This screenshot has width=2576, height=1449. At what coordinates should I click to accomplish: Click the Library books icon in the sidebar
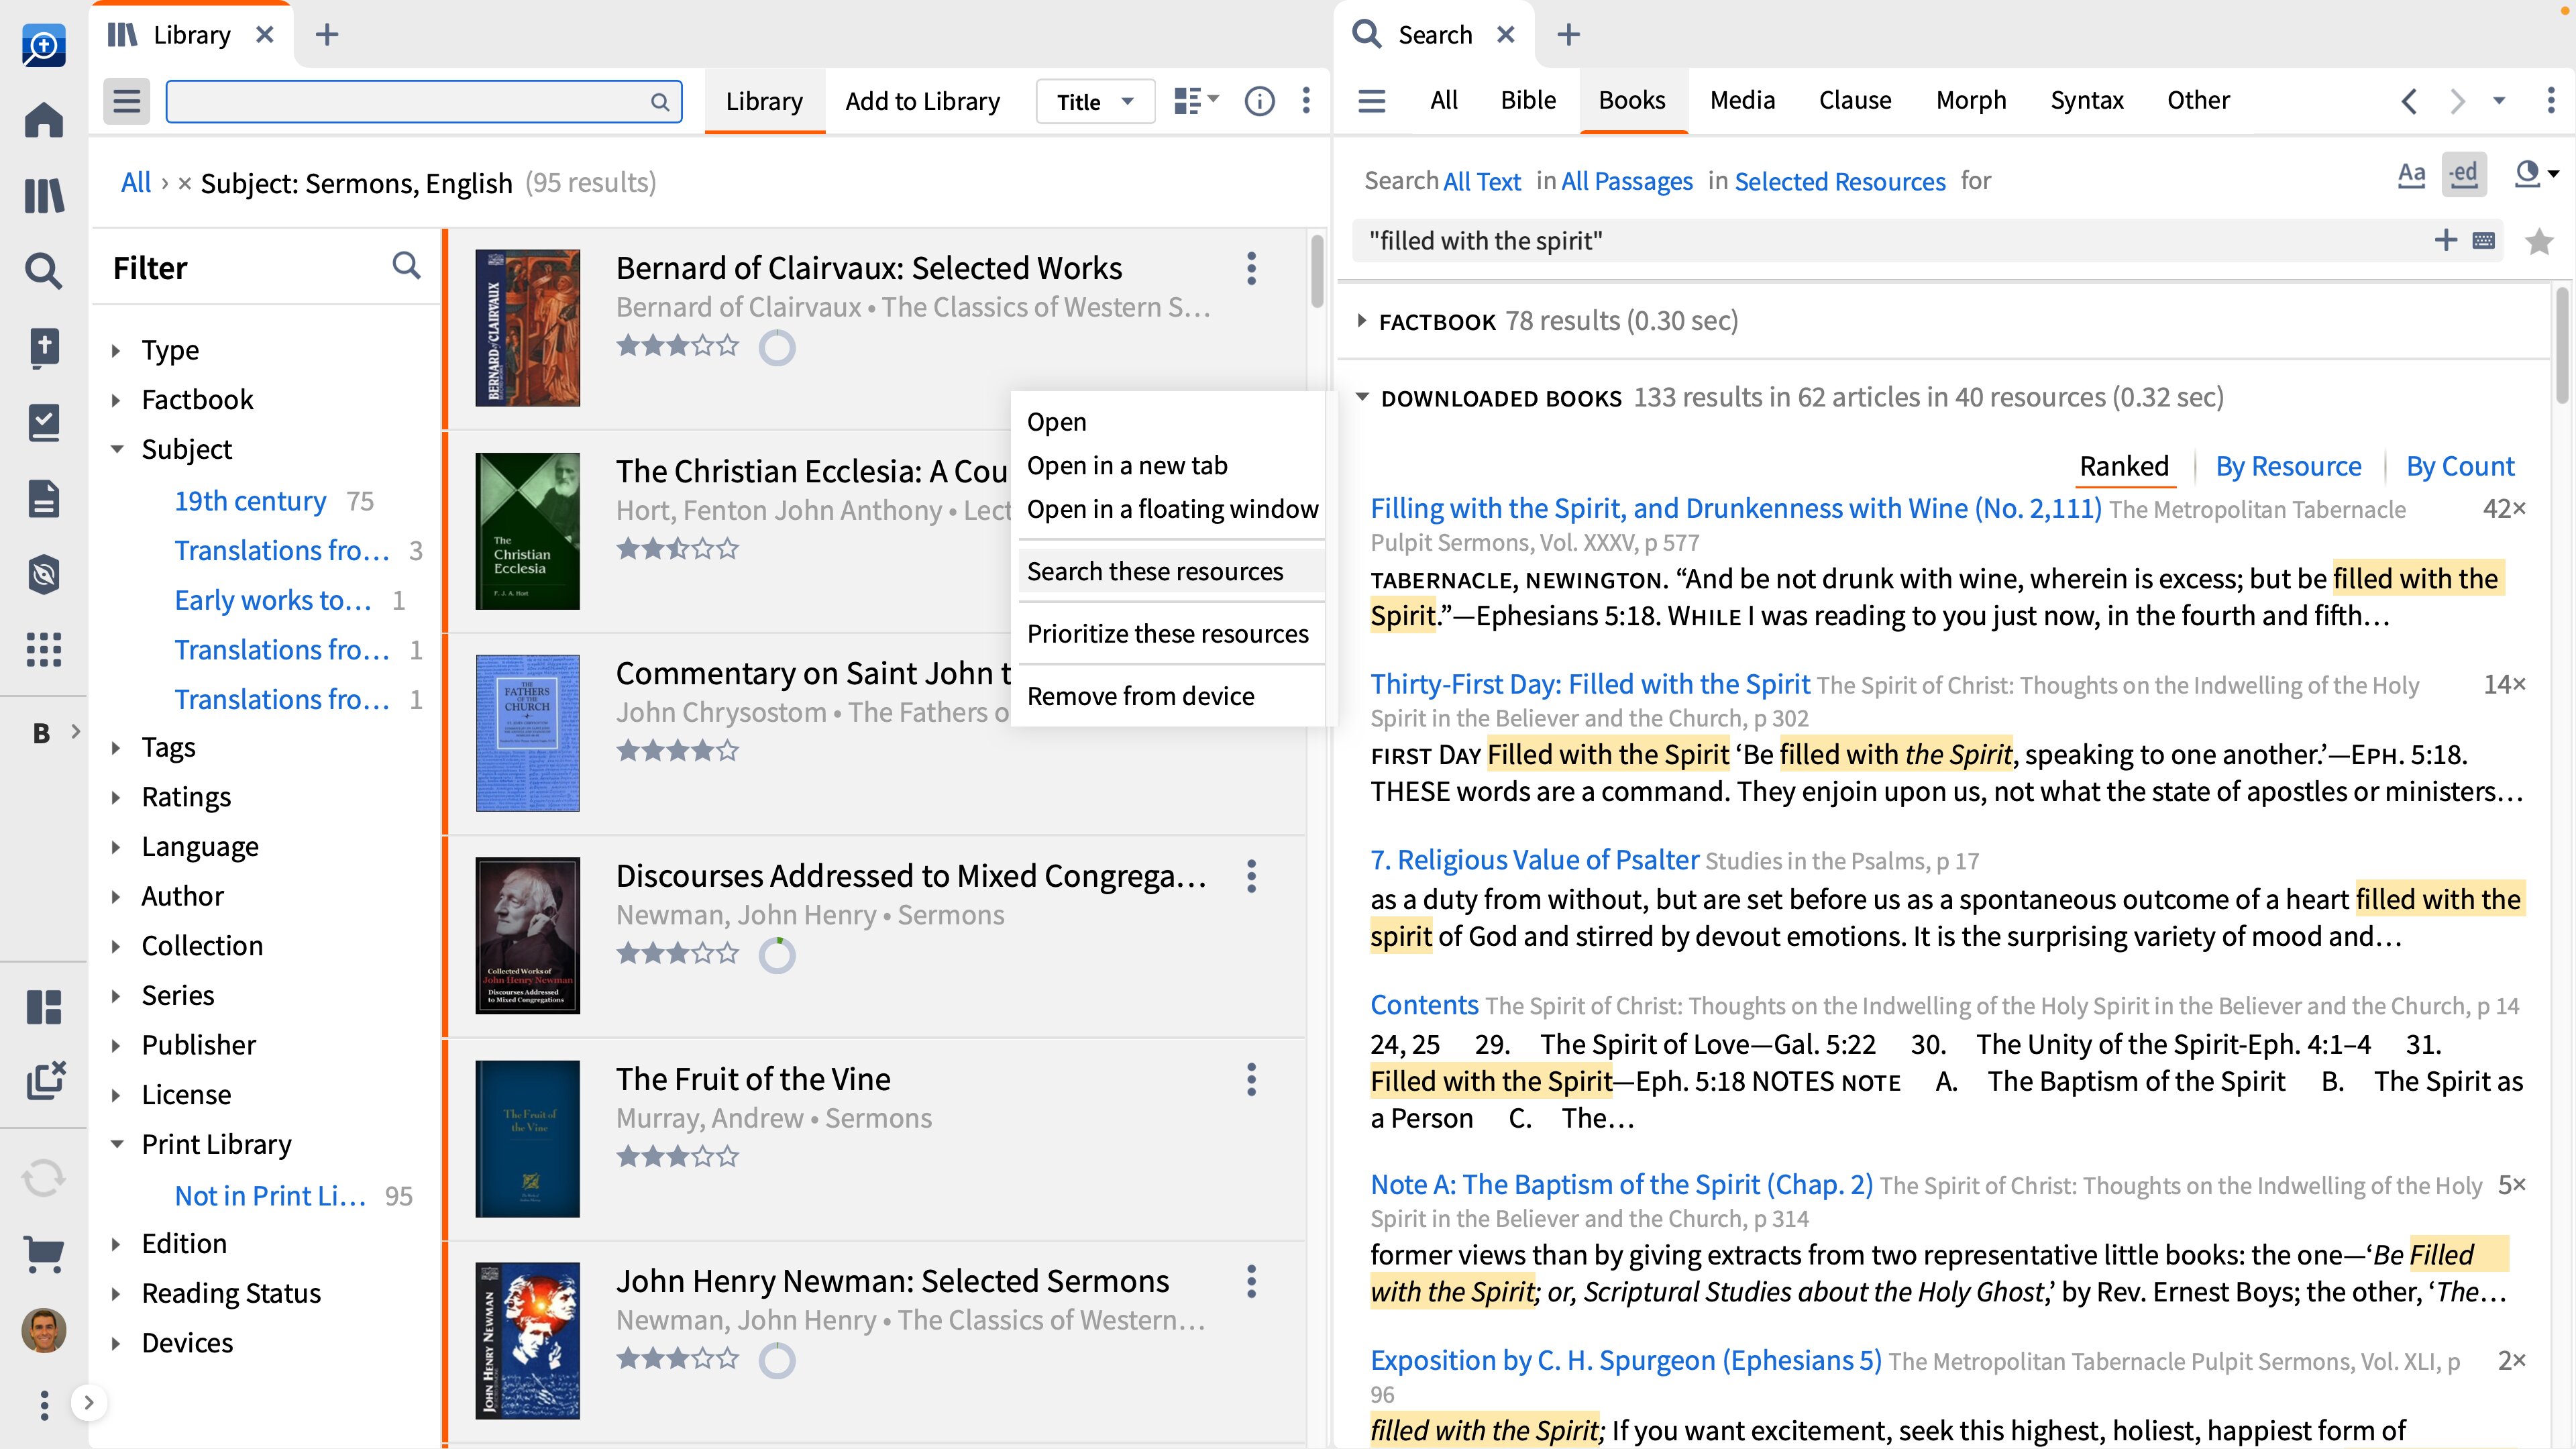(44, 195)
